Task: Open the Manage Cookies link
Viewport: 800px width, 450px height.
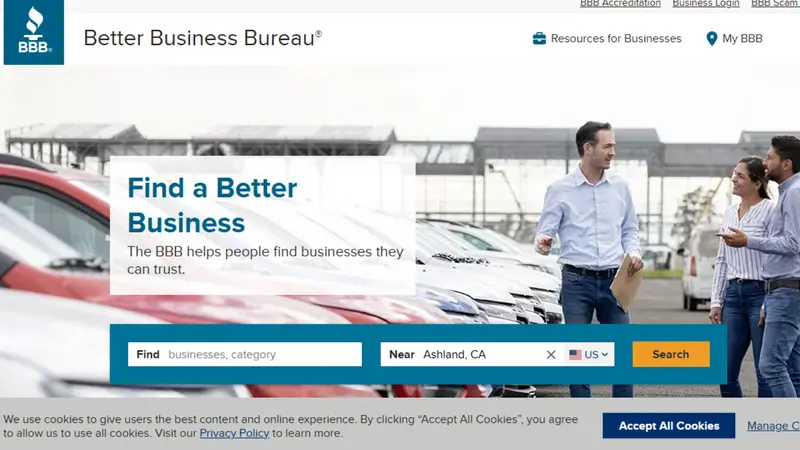Action: point(773,426)
